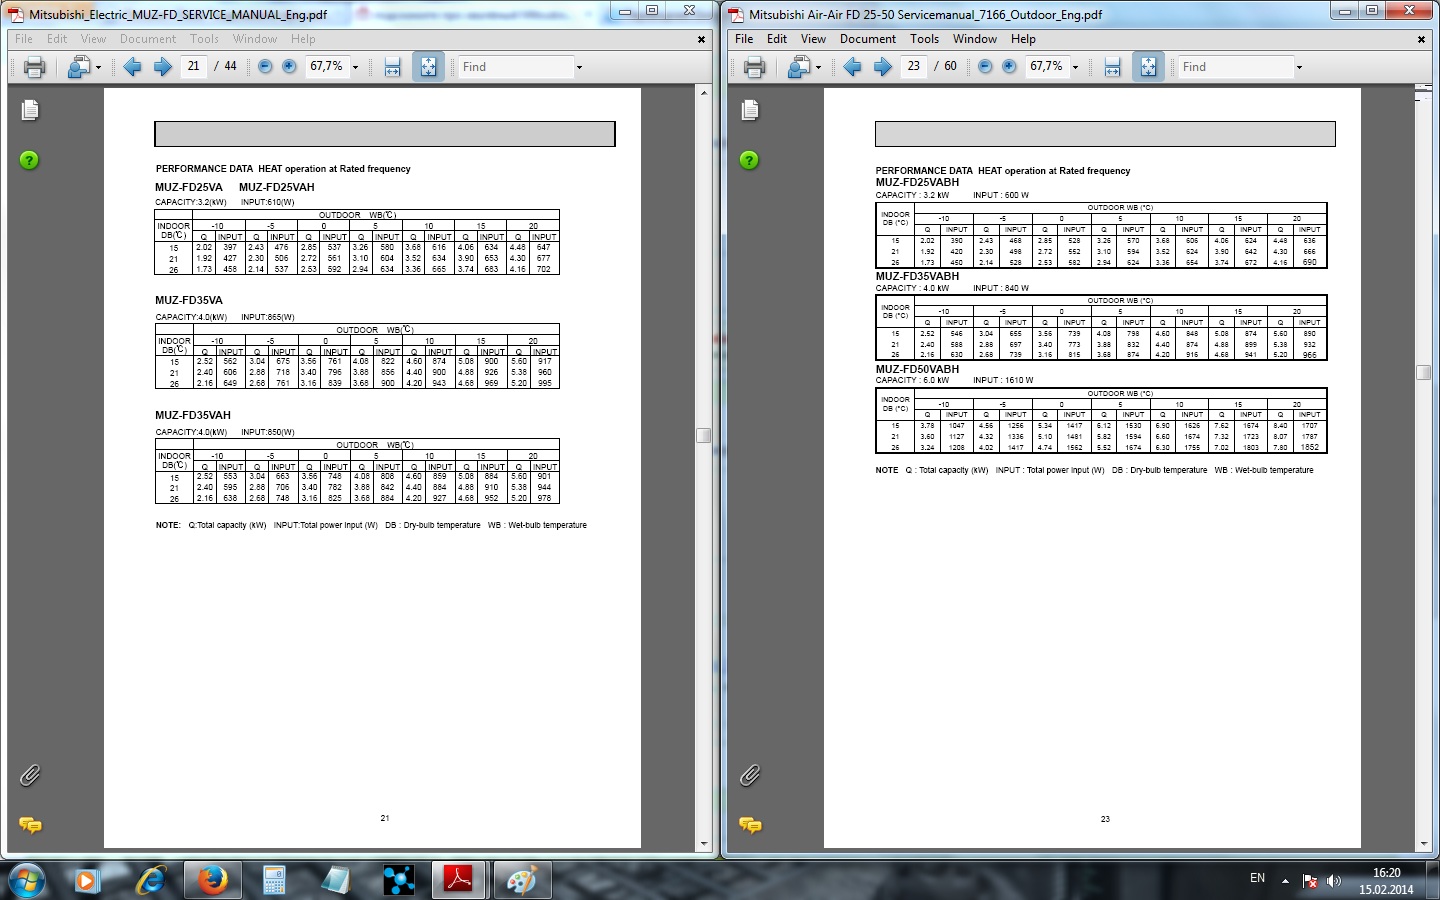Click Find field in right window
This screenshot has height=900, width=1440.
pyautogui.click(x=1235, y=67)
